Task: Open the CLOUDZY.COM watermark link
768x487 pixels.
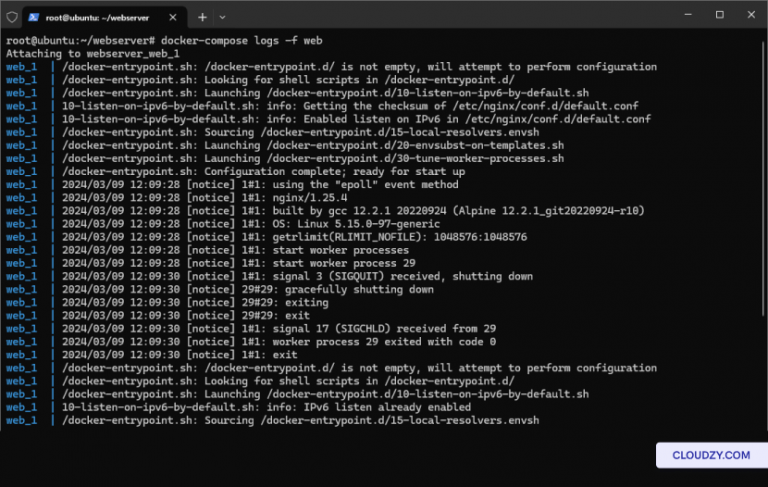Action: [711, 455]
